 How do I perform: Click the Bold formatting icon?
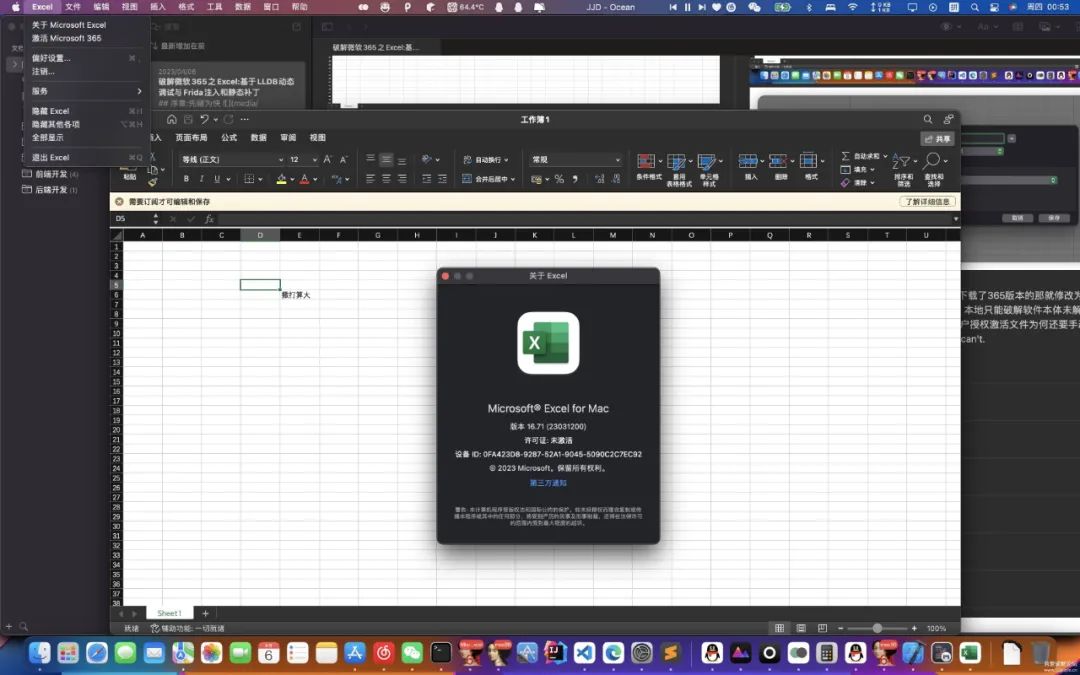point(186,179)
